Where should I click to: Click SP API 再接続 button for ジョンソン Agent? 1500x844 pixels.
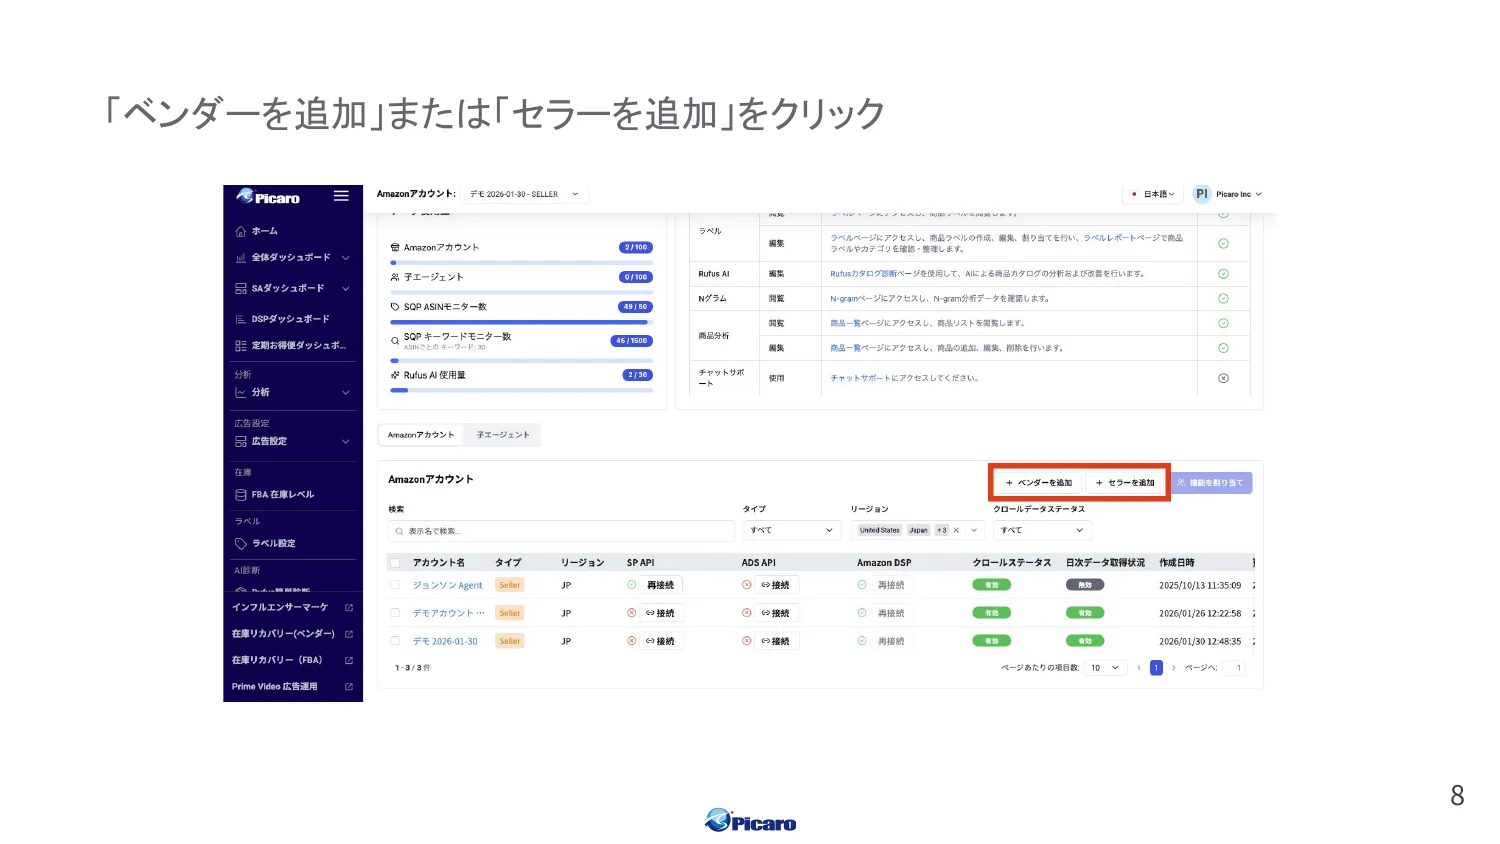point(661,585)
